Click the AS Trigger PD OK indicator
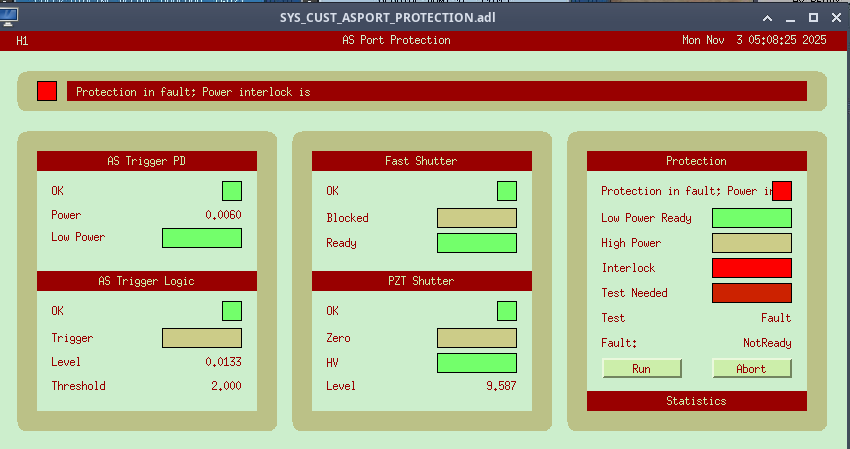Viewport: 850px width, 449px height. tap(232, 191)
